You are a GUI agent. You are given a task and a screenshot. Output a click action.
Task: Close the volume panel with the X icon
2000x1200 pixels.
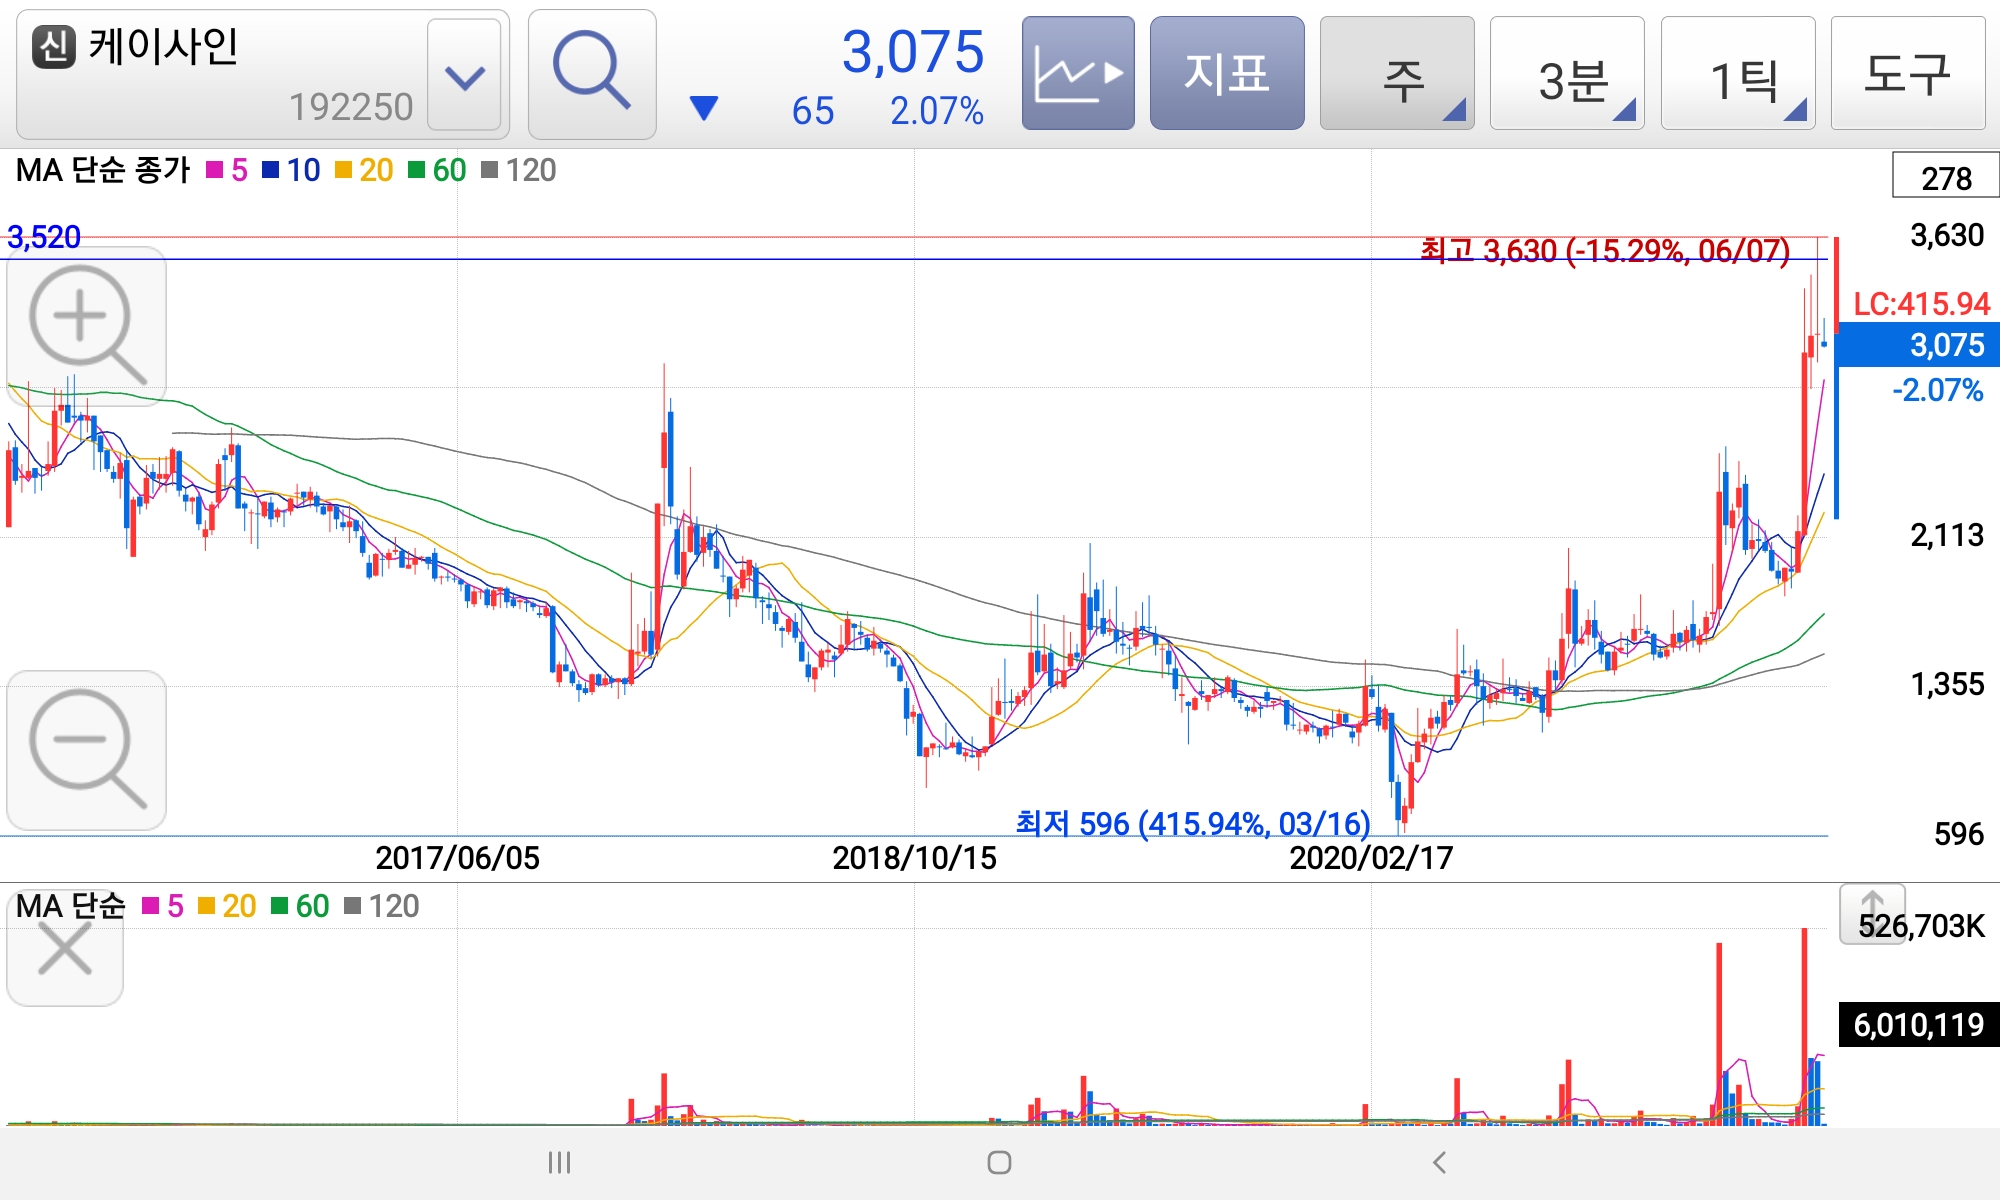click(65, 948)
